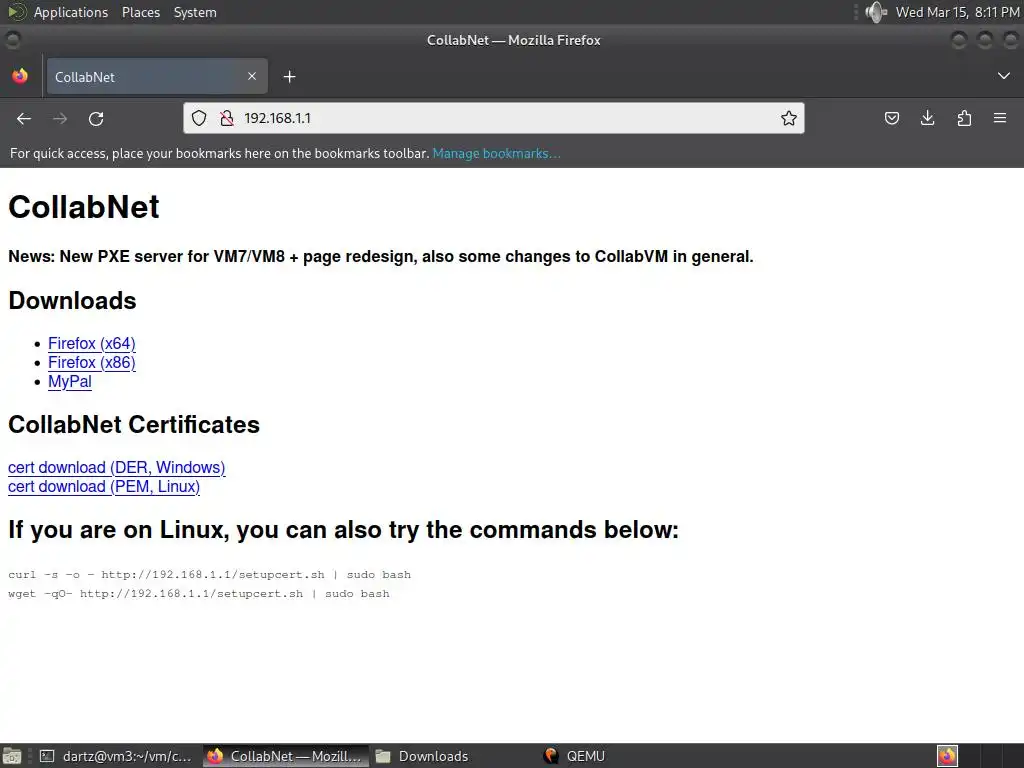Click the show desktop icon in taskbar
The width and height of the screenshot is (1024, 768).
point(12,756)
